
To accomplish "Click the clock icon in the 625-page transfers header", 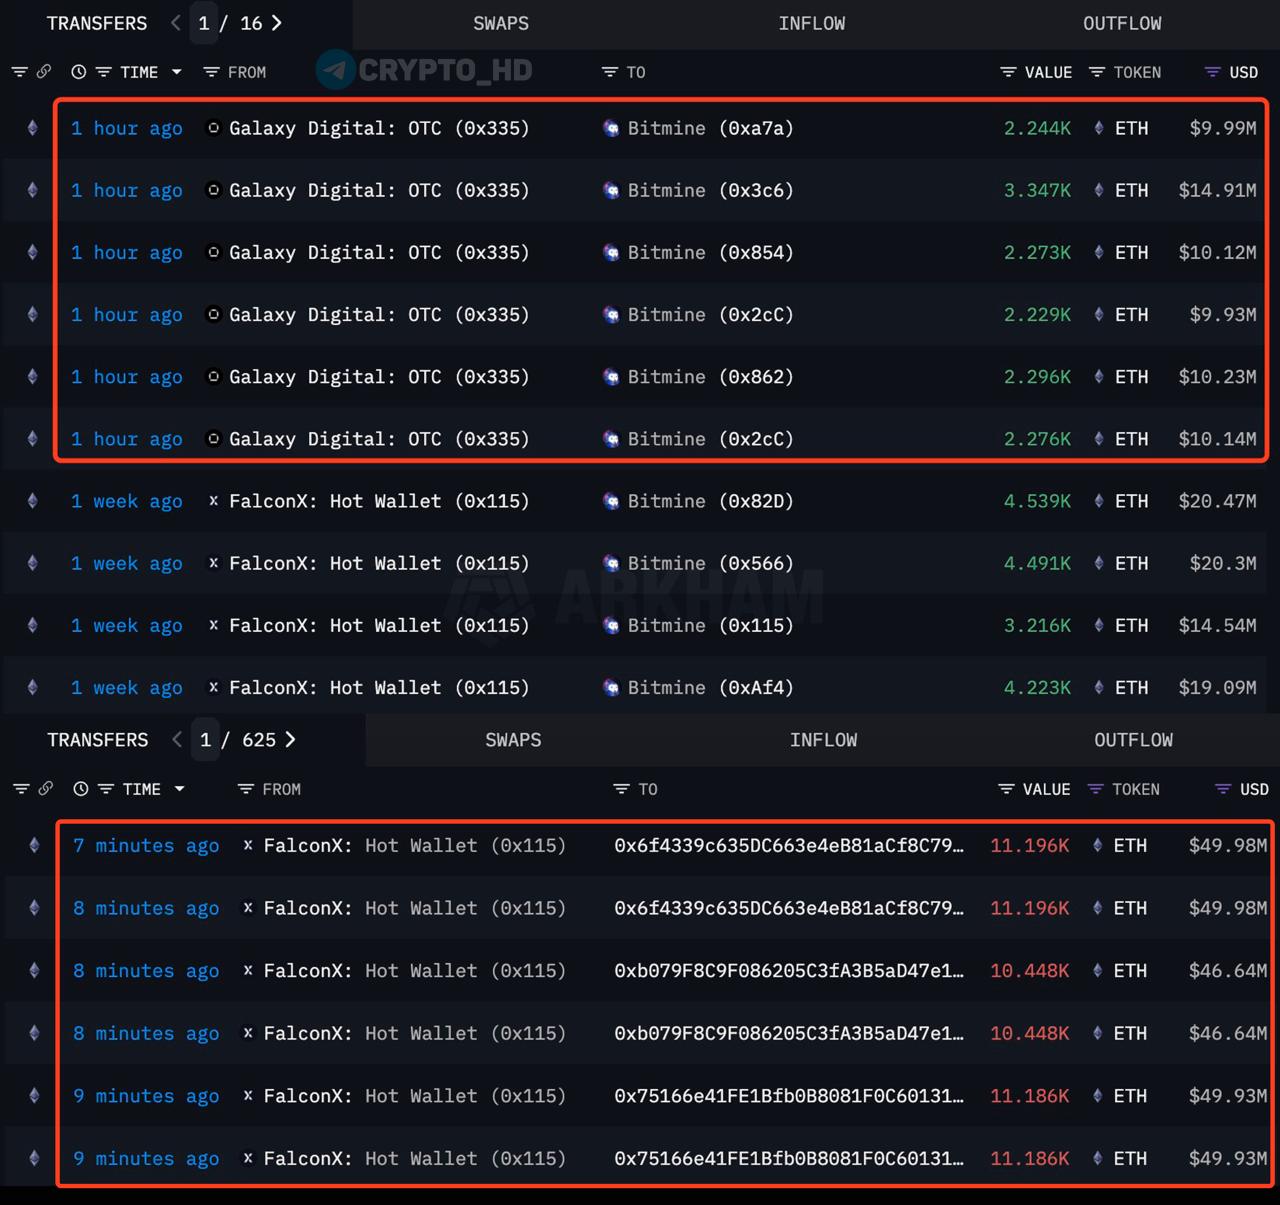I will pos(80,789).
